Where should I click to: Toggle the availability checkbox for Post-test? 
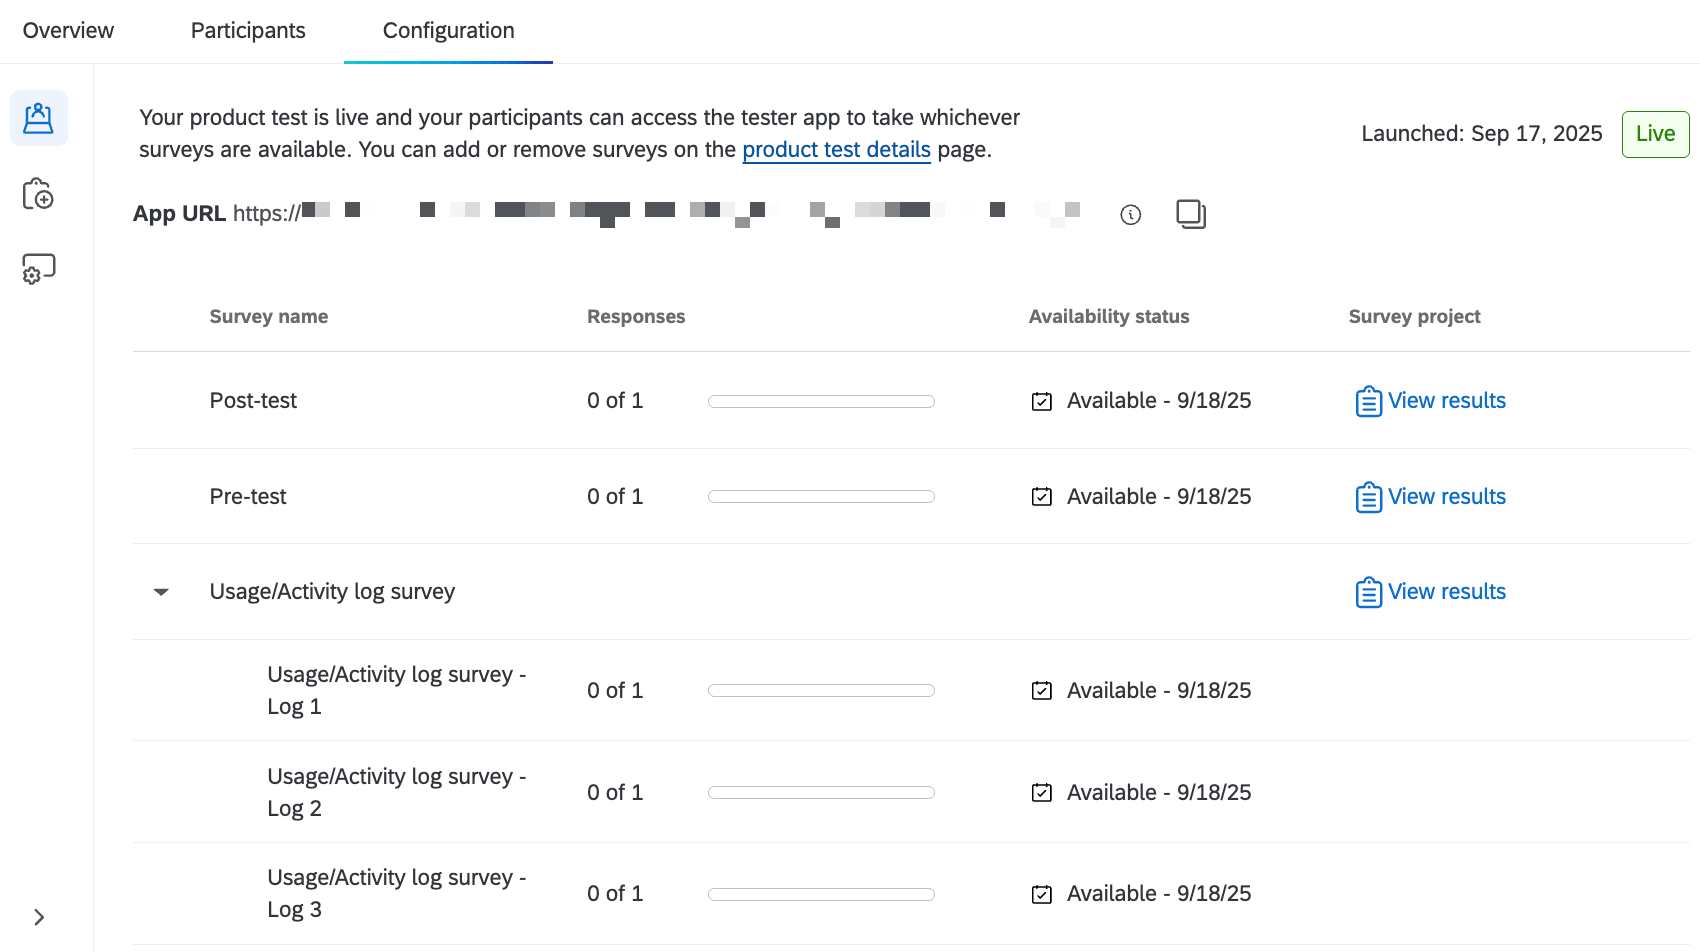tap(1041, 400)
